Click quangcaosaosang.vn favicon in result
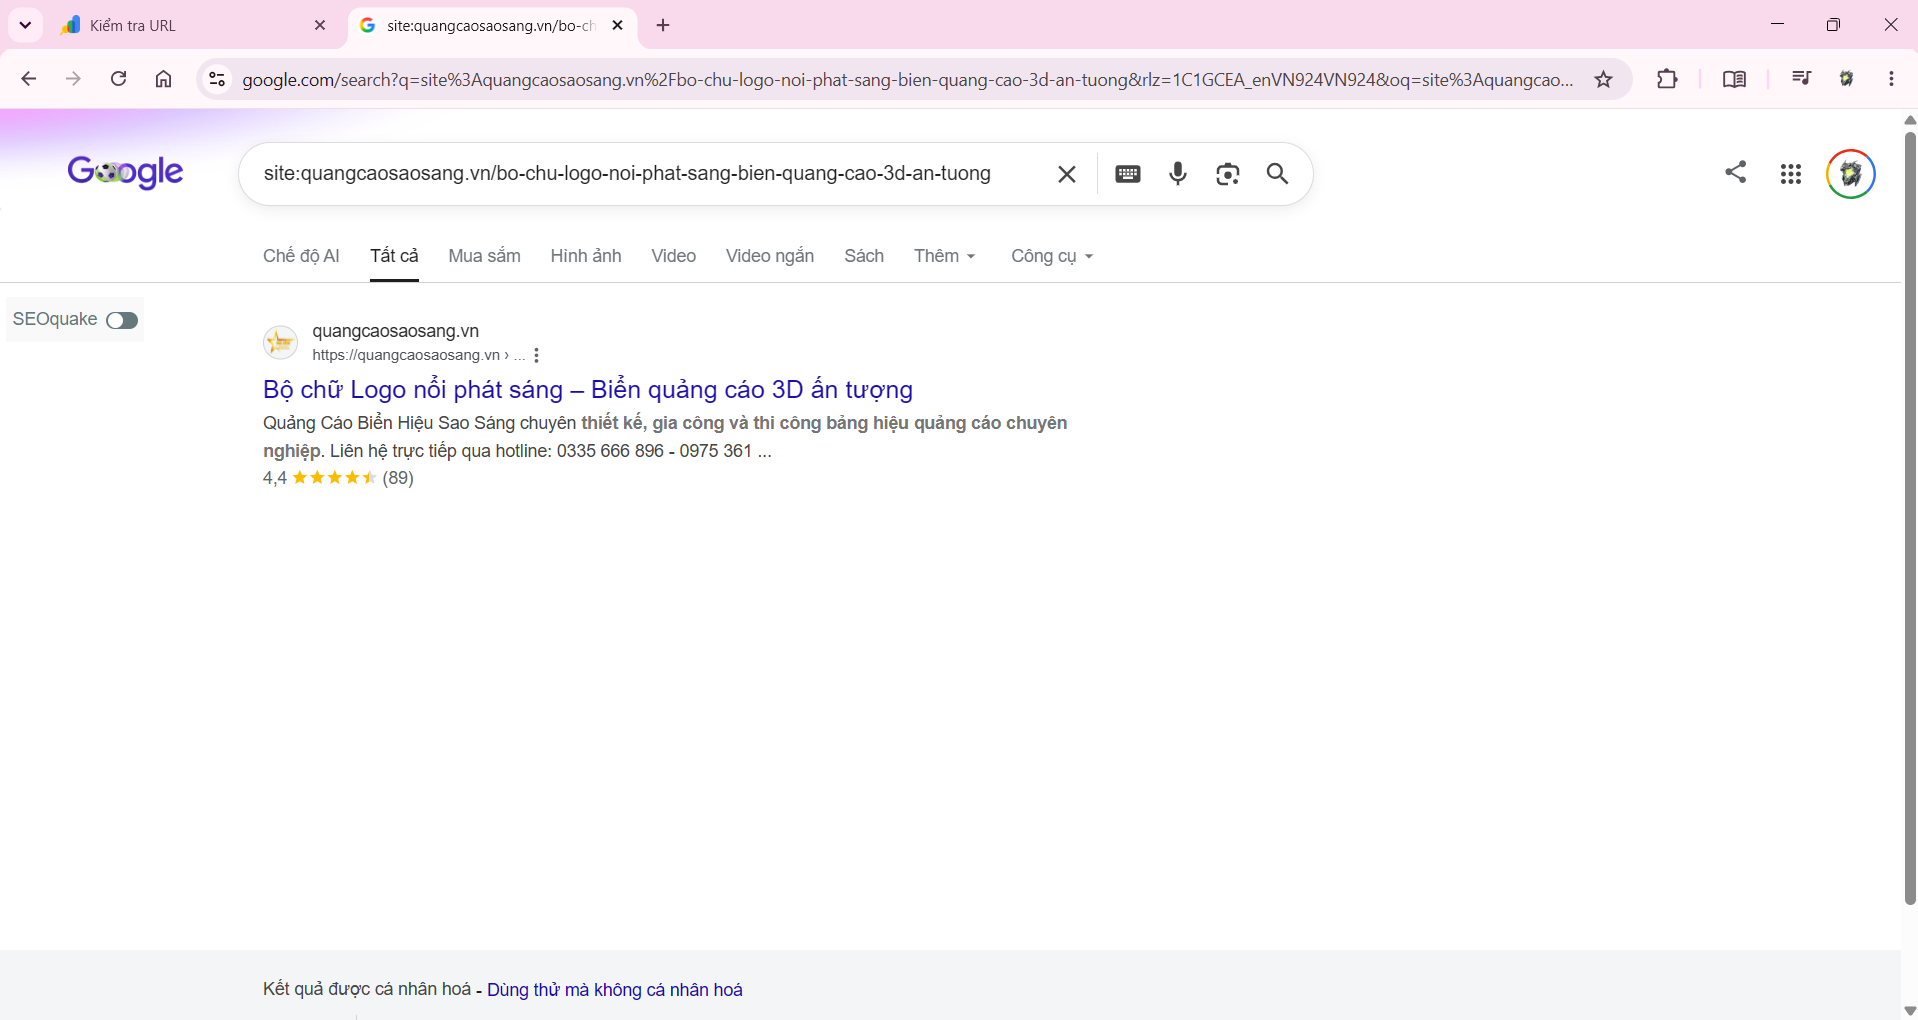Viewport: 1918px width, 1020px height. click(280, 342)
